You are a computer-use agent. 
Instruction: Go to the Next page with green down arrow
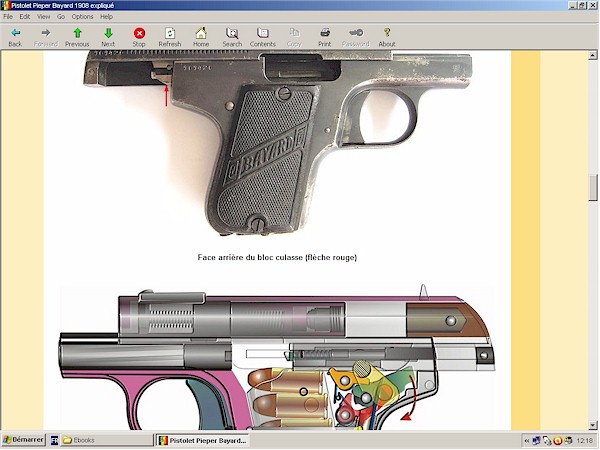pos(108,37)
